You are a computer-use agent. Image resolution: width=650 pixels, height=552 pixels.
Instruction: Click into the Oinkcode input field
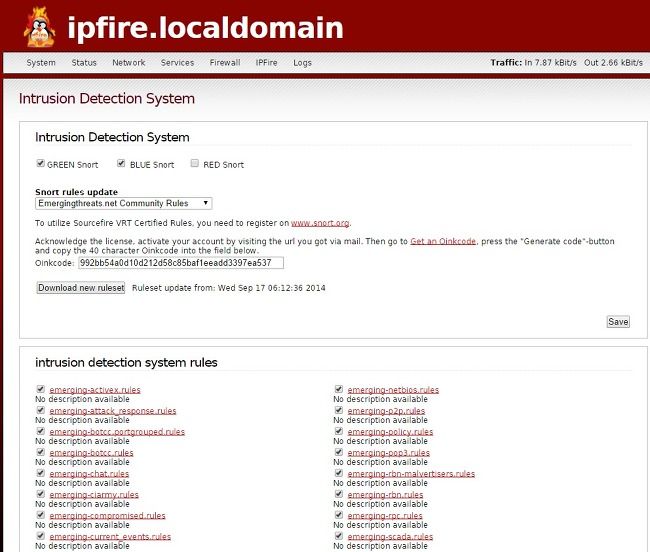pyautogui.click(x=181, y=263)
